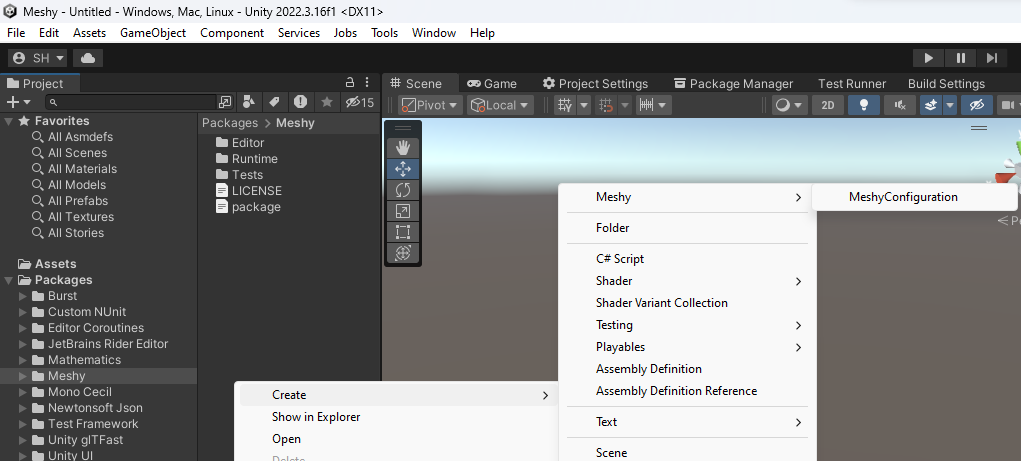The image size is (1021, 461).
Task: Expand the Shader submenu
Action: point(687,281)
